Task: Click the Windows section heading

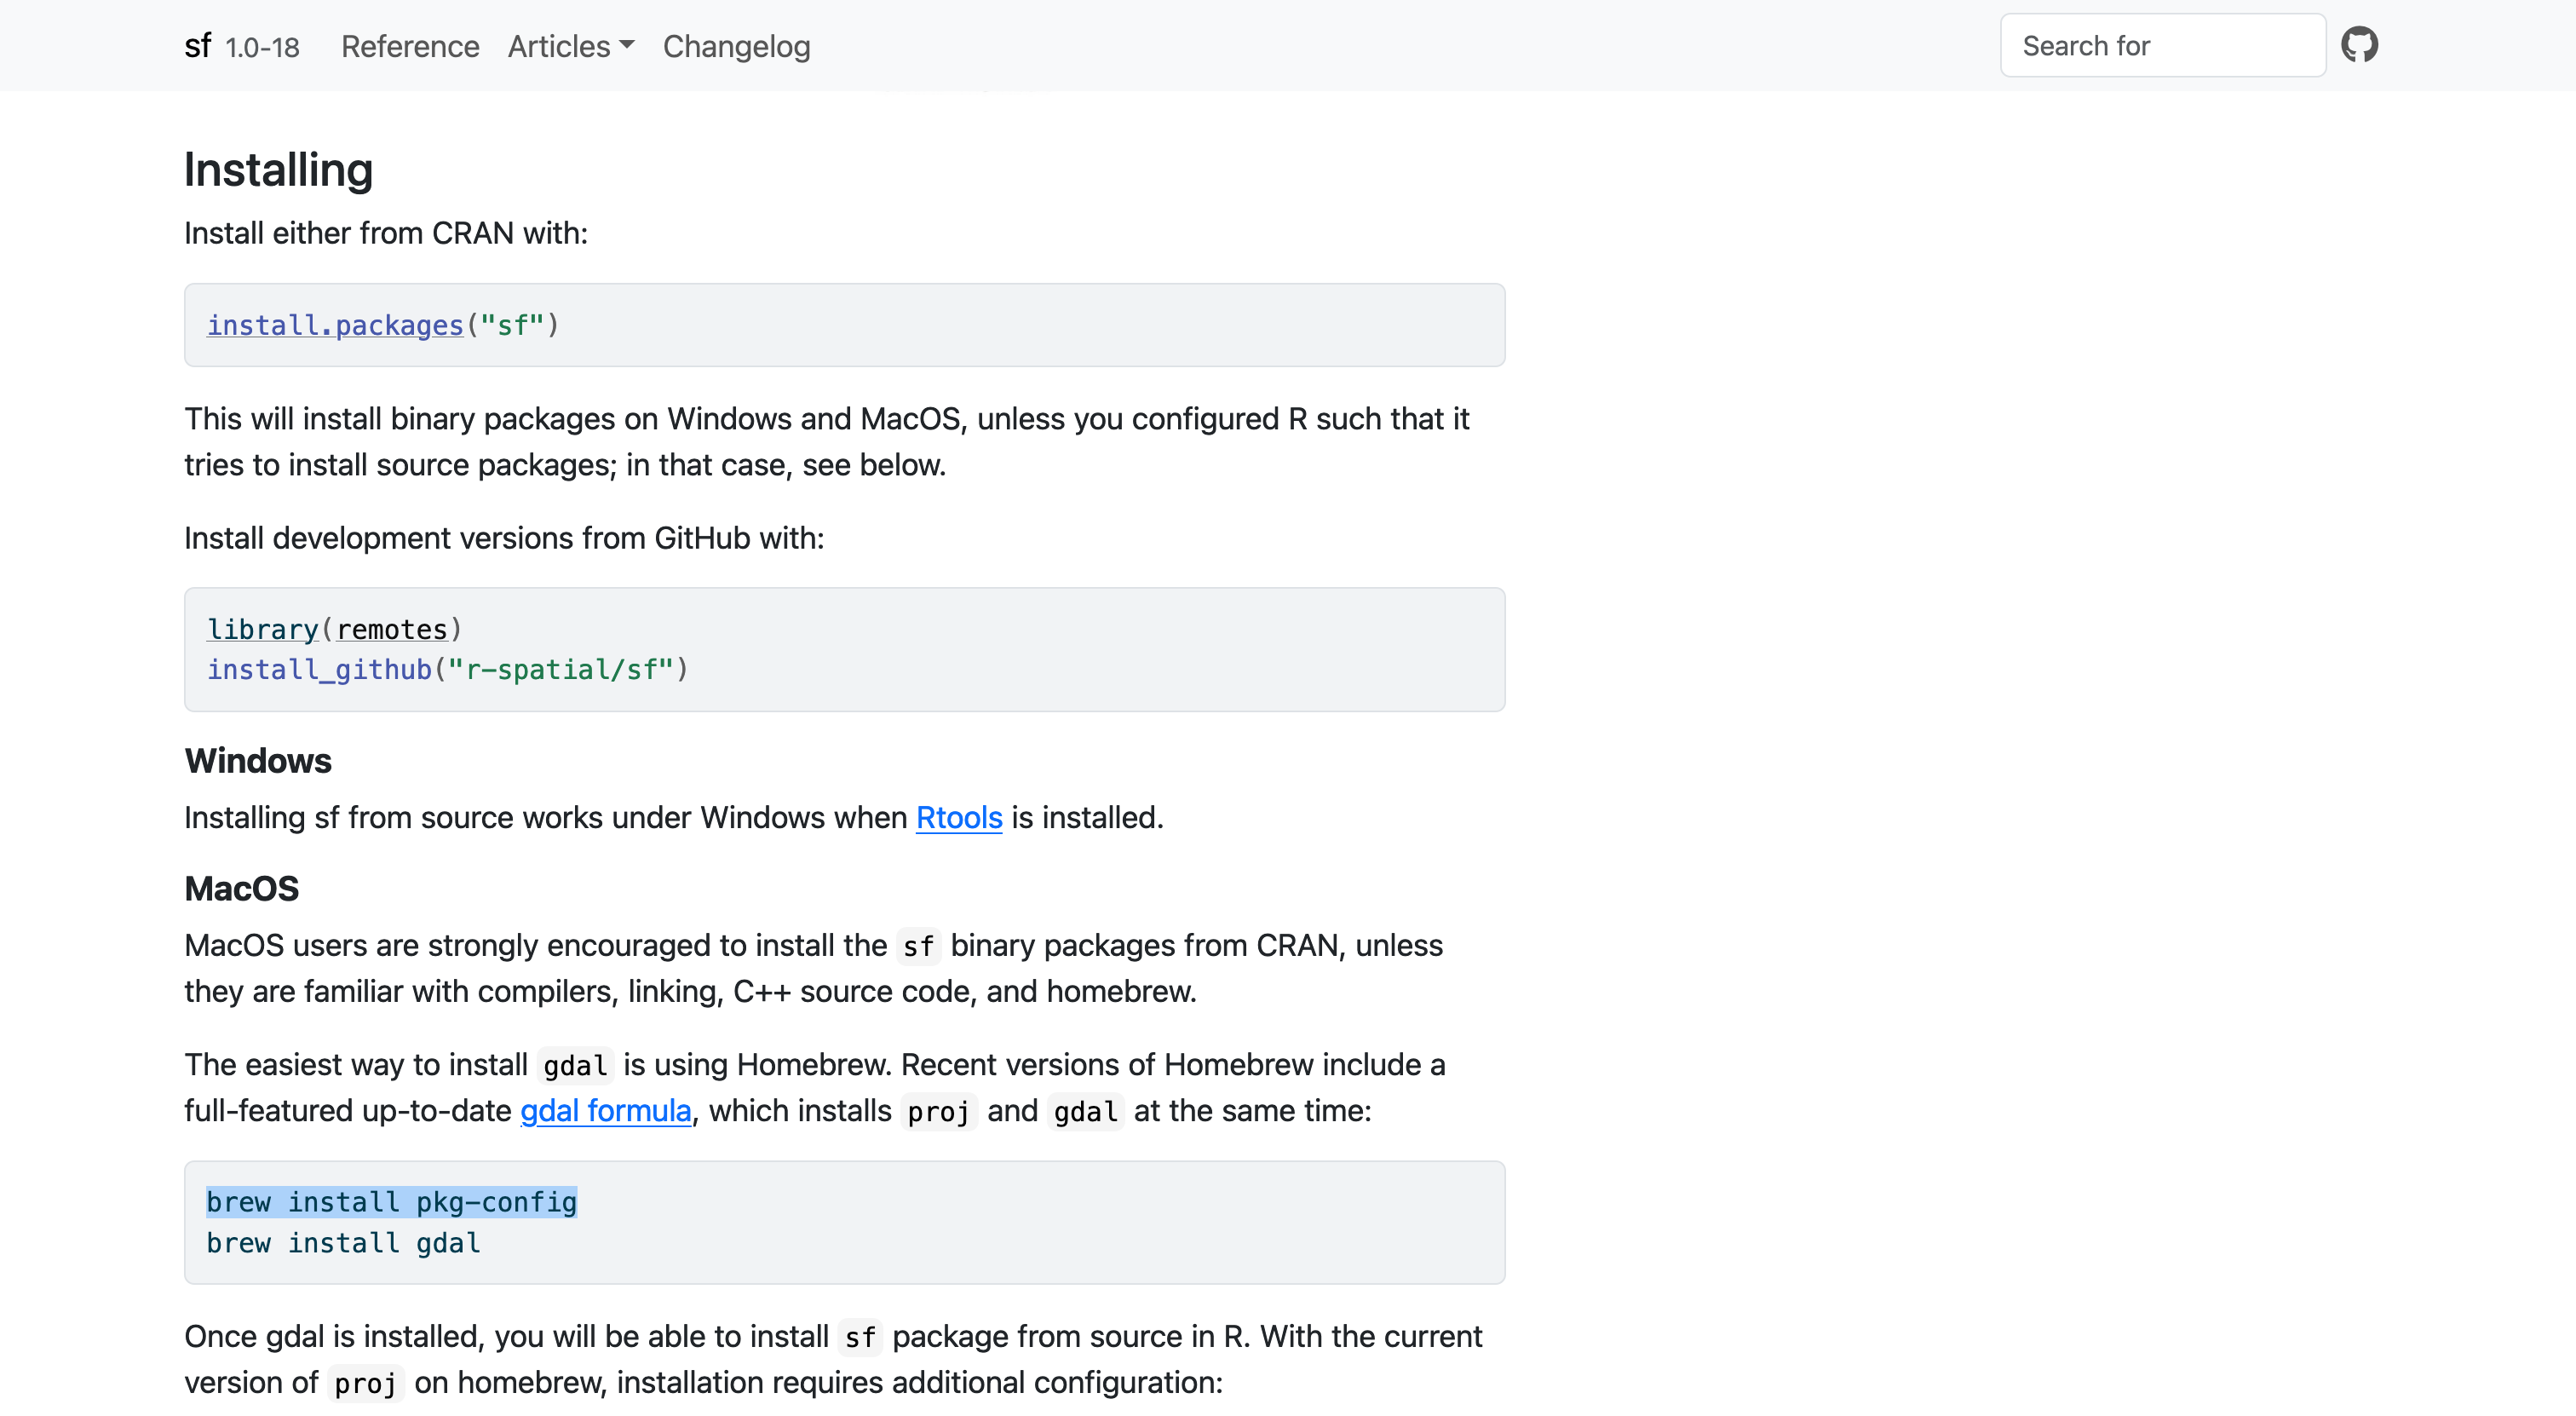Action: [257, 761]
